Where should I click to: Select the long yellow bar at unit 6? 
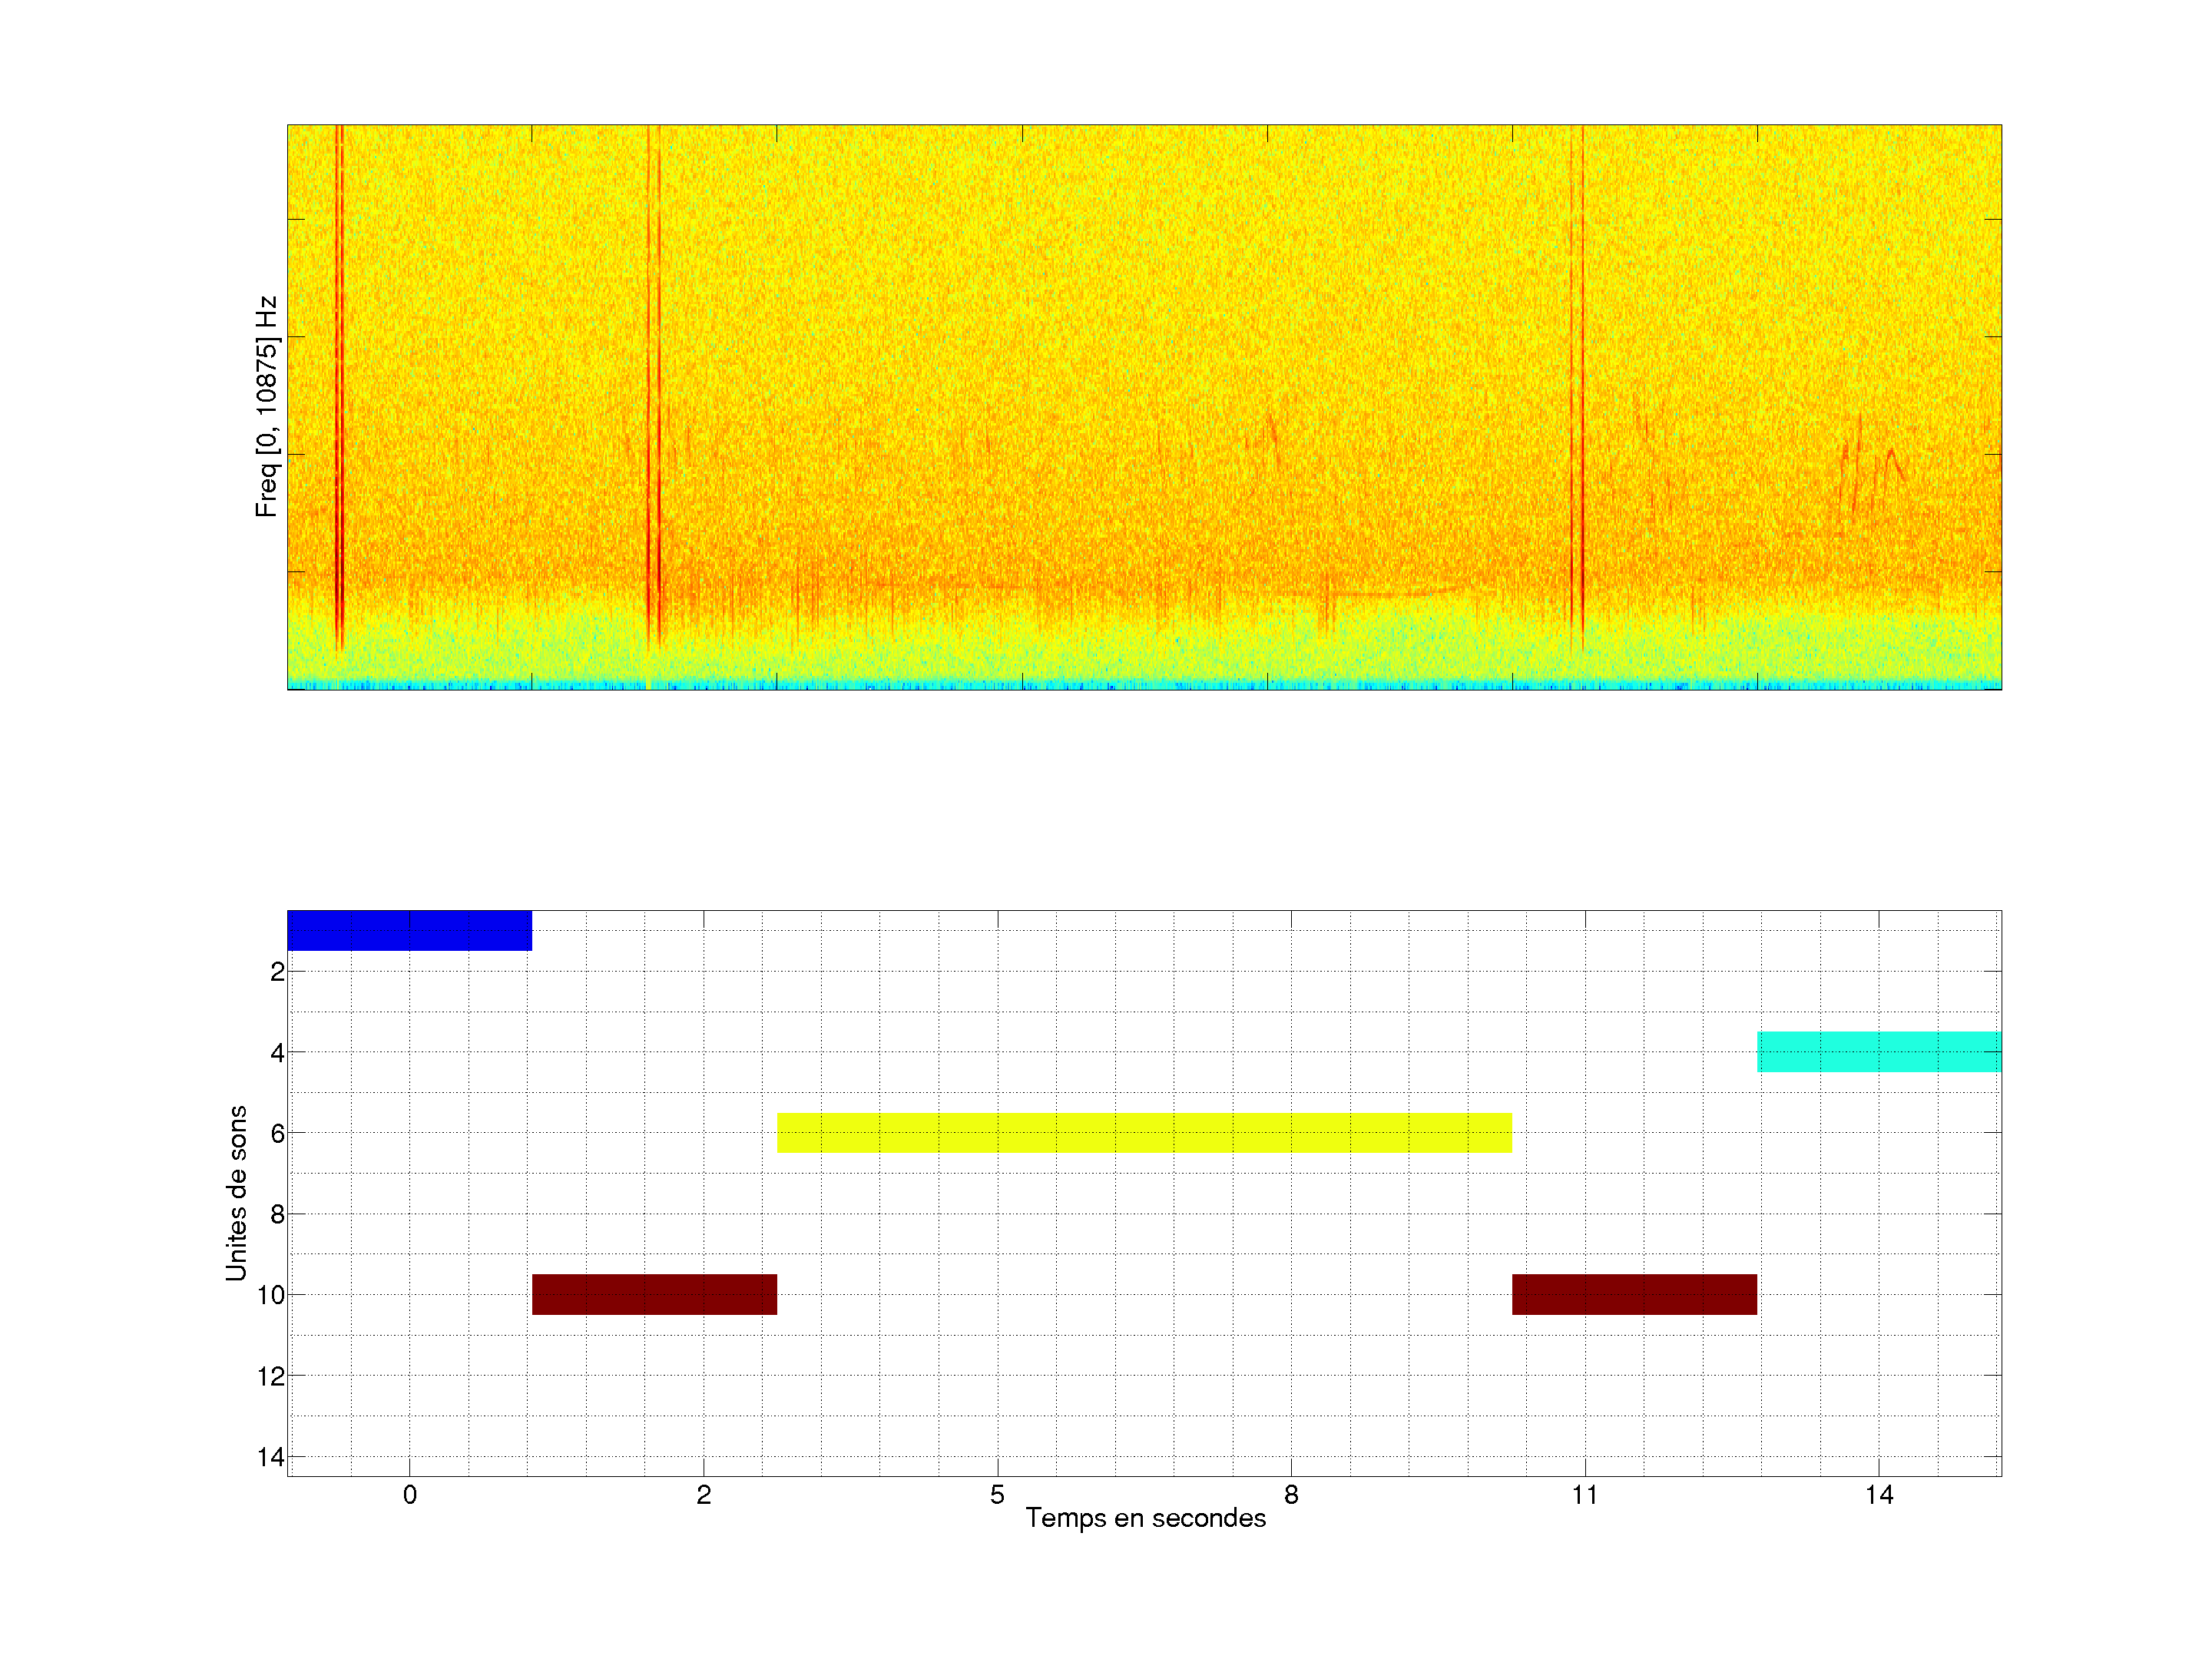(x=1144, y=1132)
